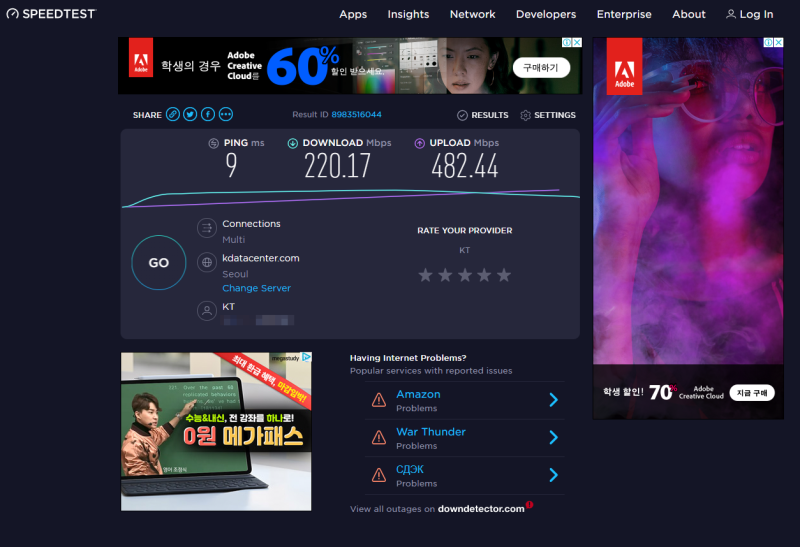
Task: Expand Amazon problems chevron
Action: pyautogui.click(x=554, y=400)
